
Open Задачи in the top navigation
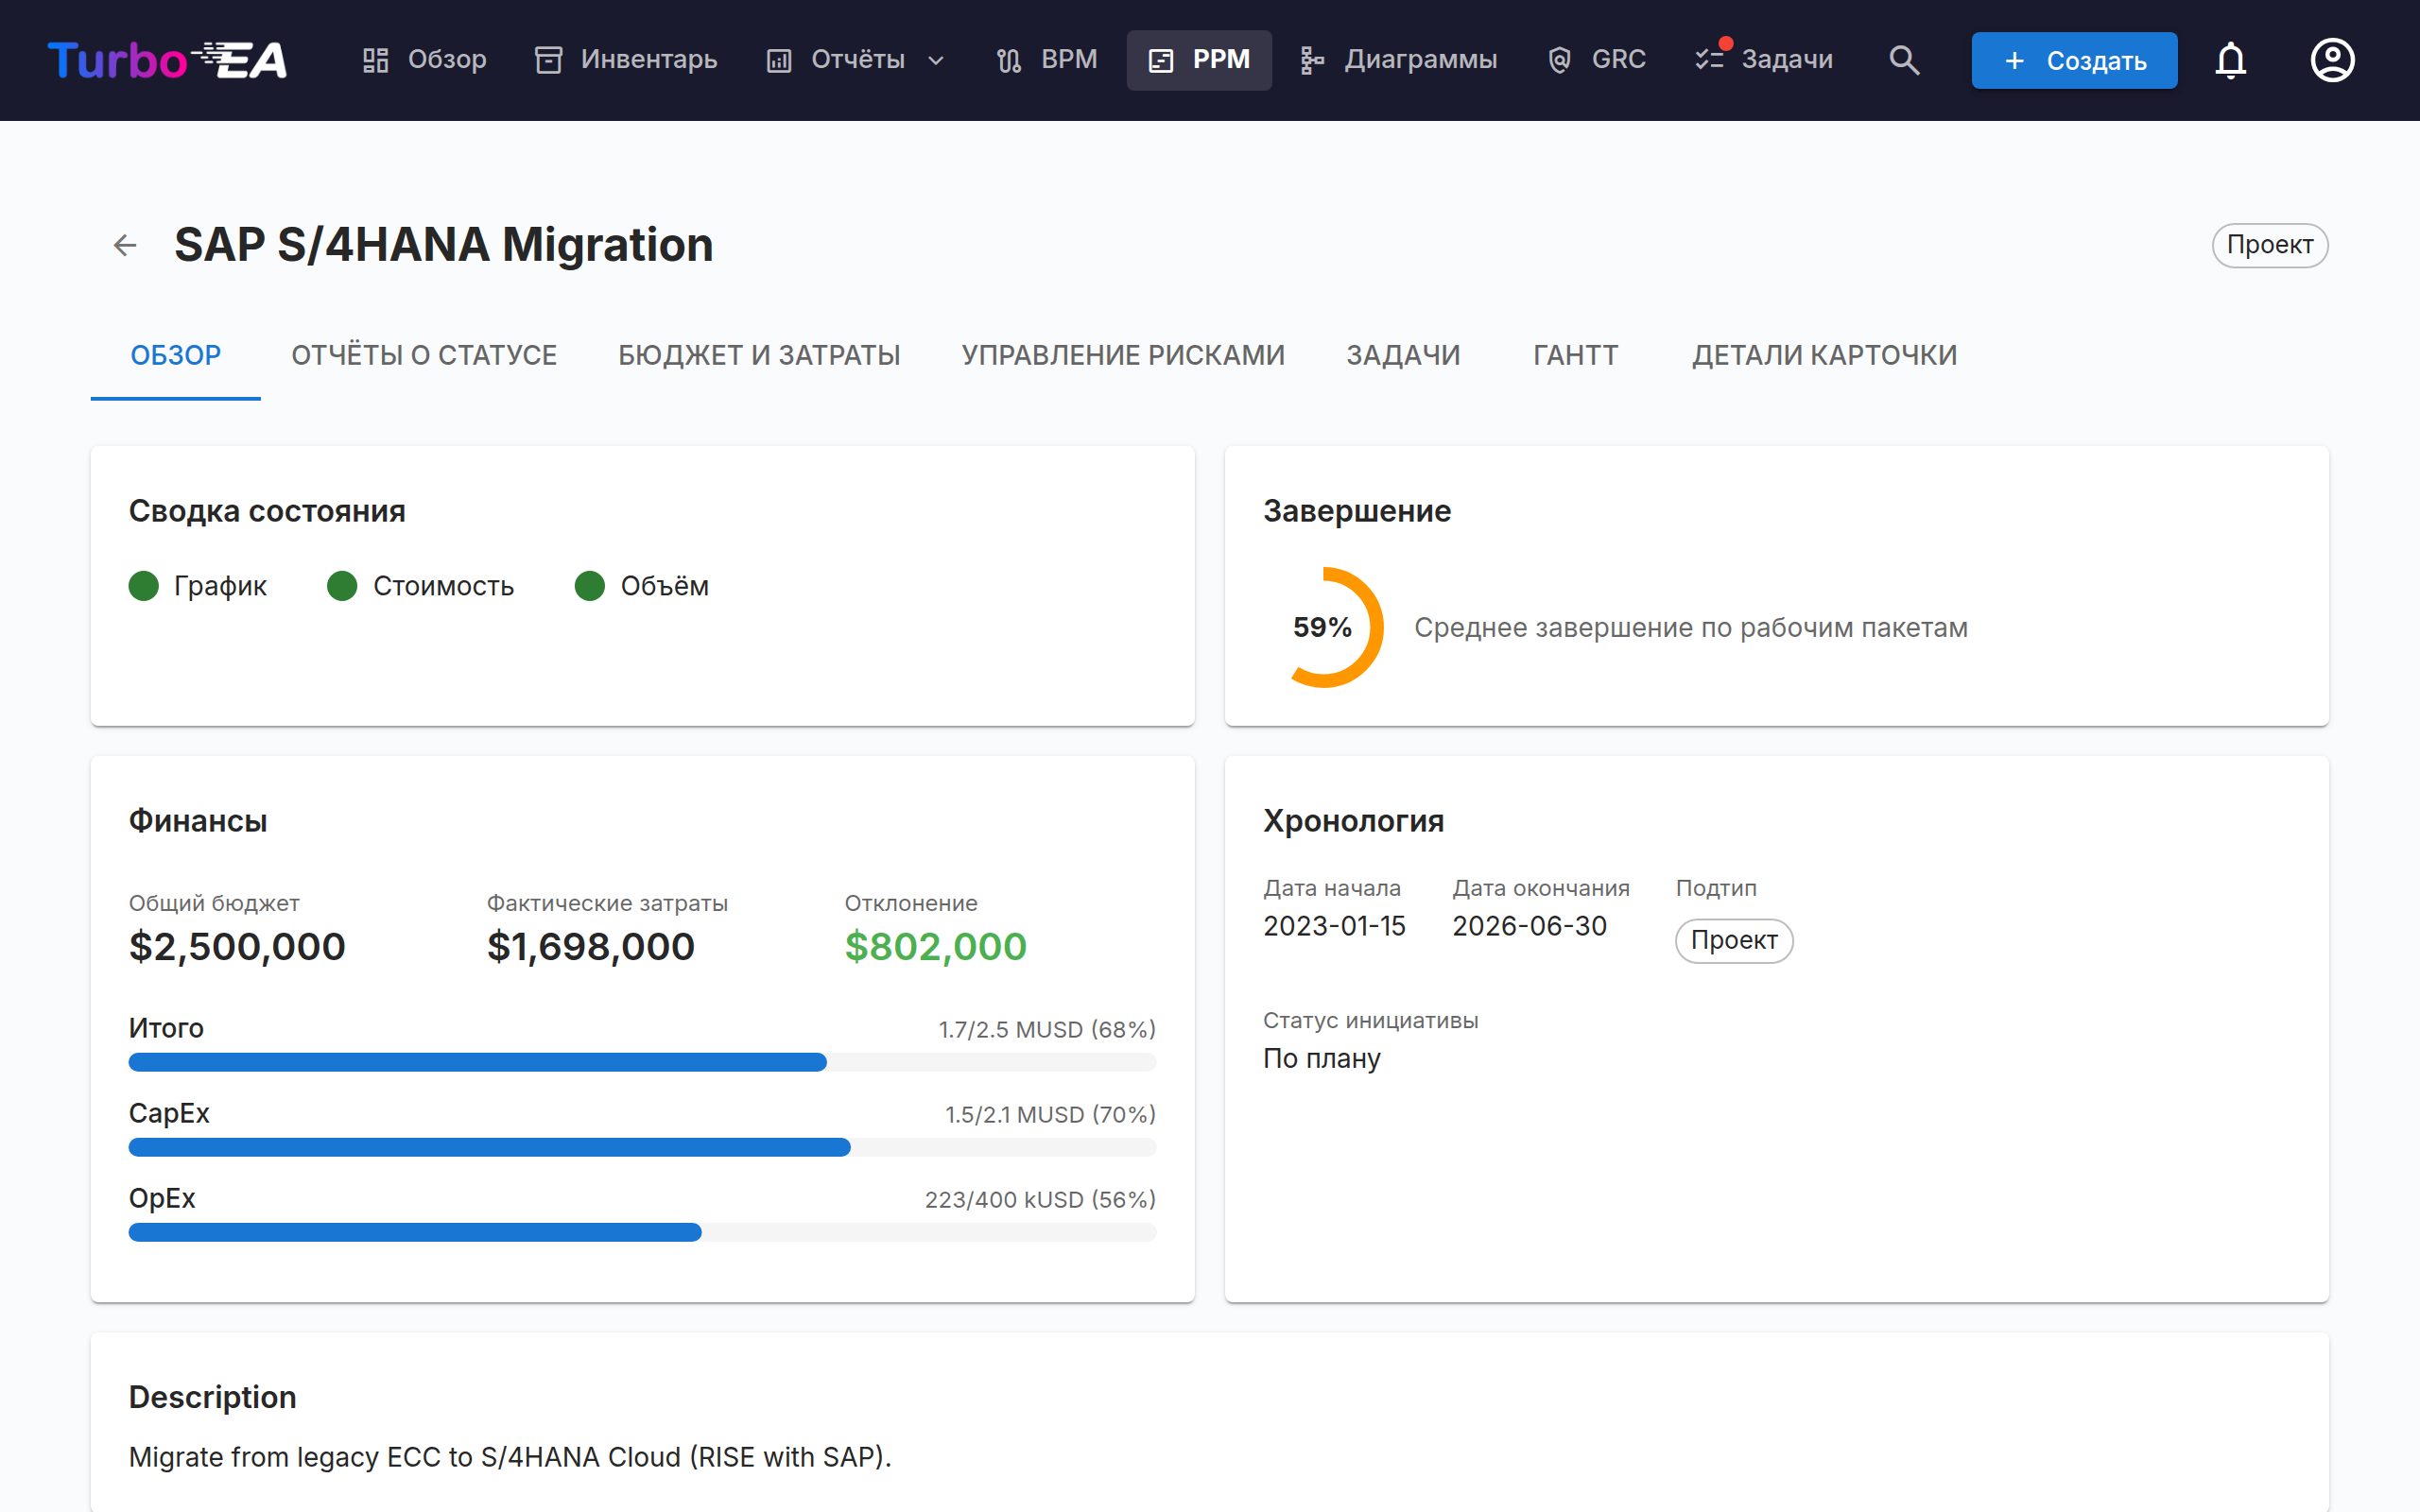click(x=1764, y=60)
